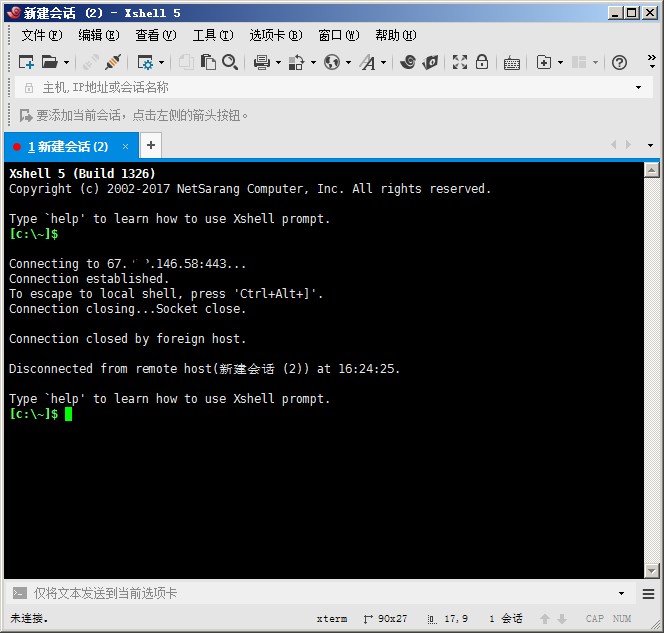Expand the New tab group dropdown arrow
The width and height of the screenshot is (664, 633).
click(x=560, y=63)
